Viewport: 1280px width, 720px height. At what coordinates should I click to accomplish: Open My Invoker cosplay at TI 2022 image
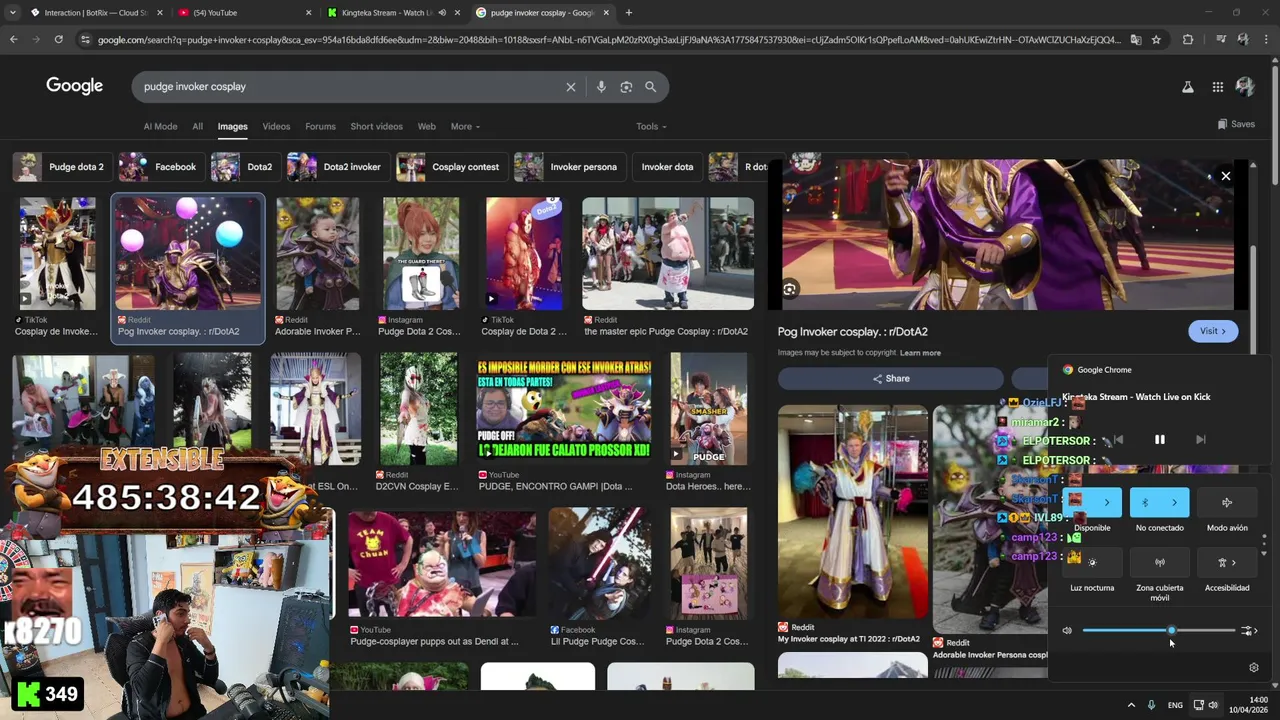[x=852, y=511]
